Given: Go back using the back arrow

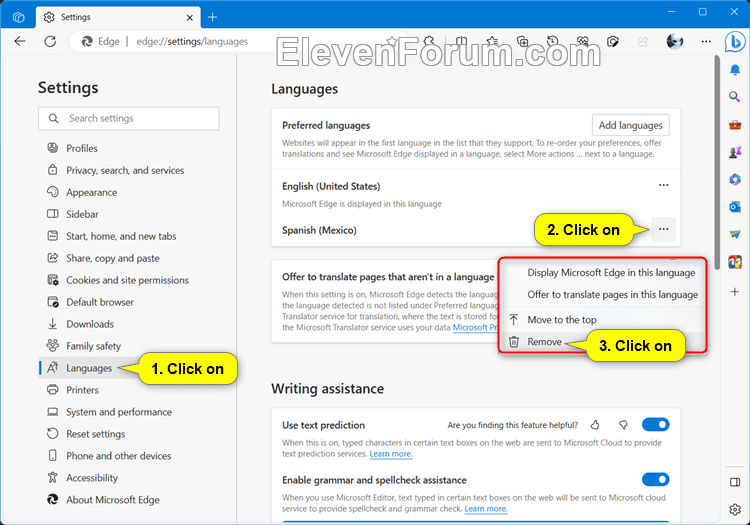Looking at the screenshot, I should (20, 42).
